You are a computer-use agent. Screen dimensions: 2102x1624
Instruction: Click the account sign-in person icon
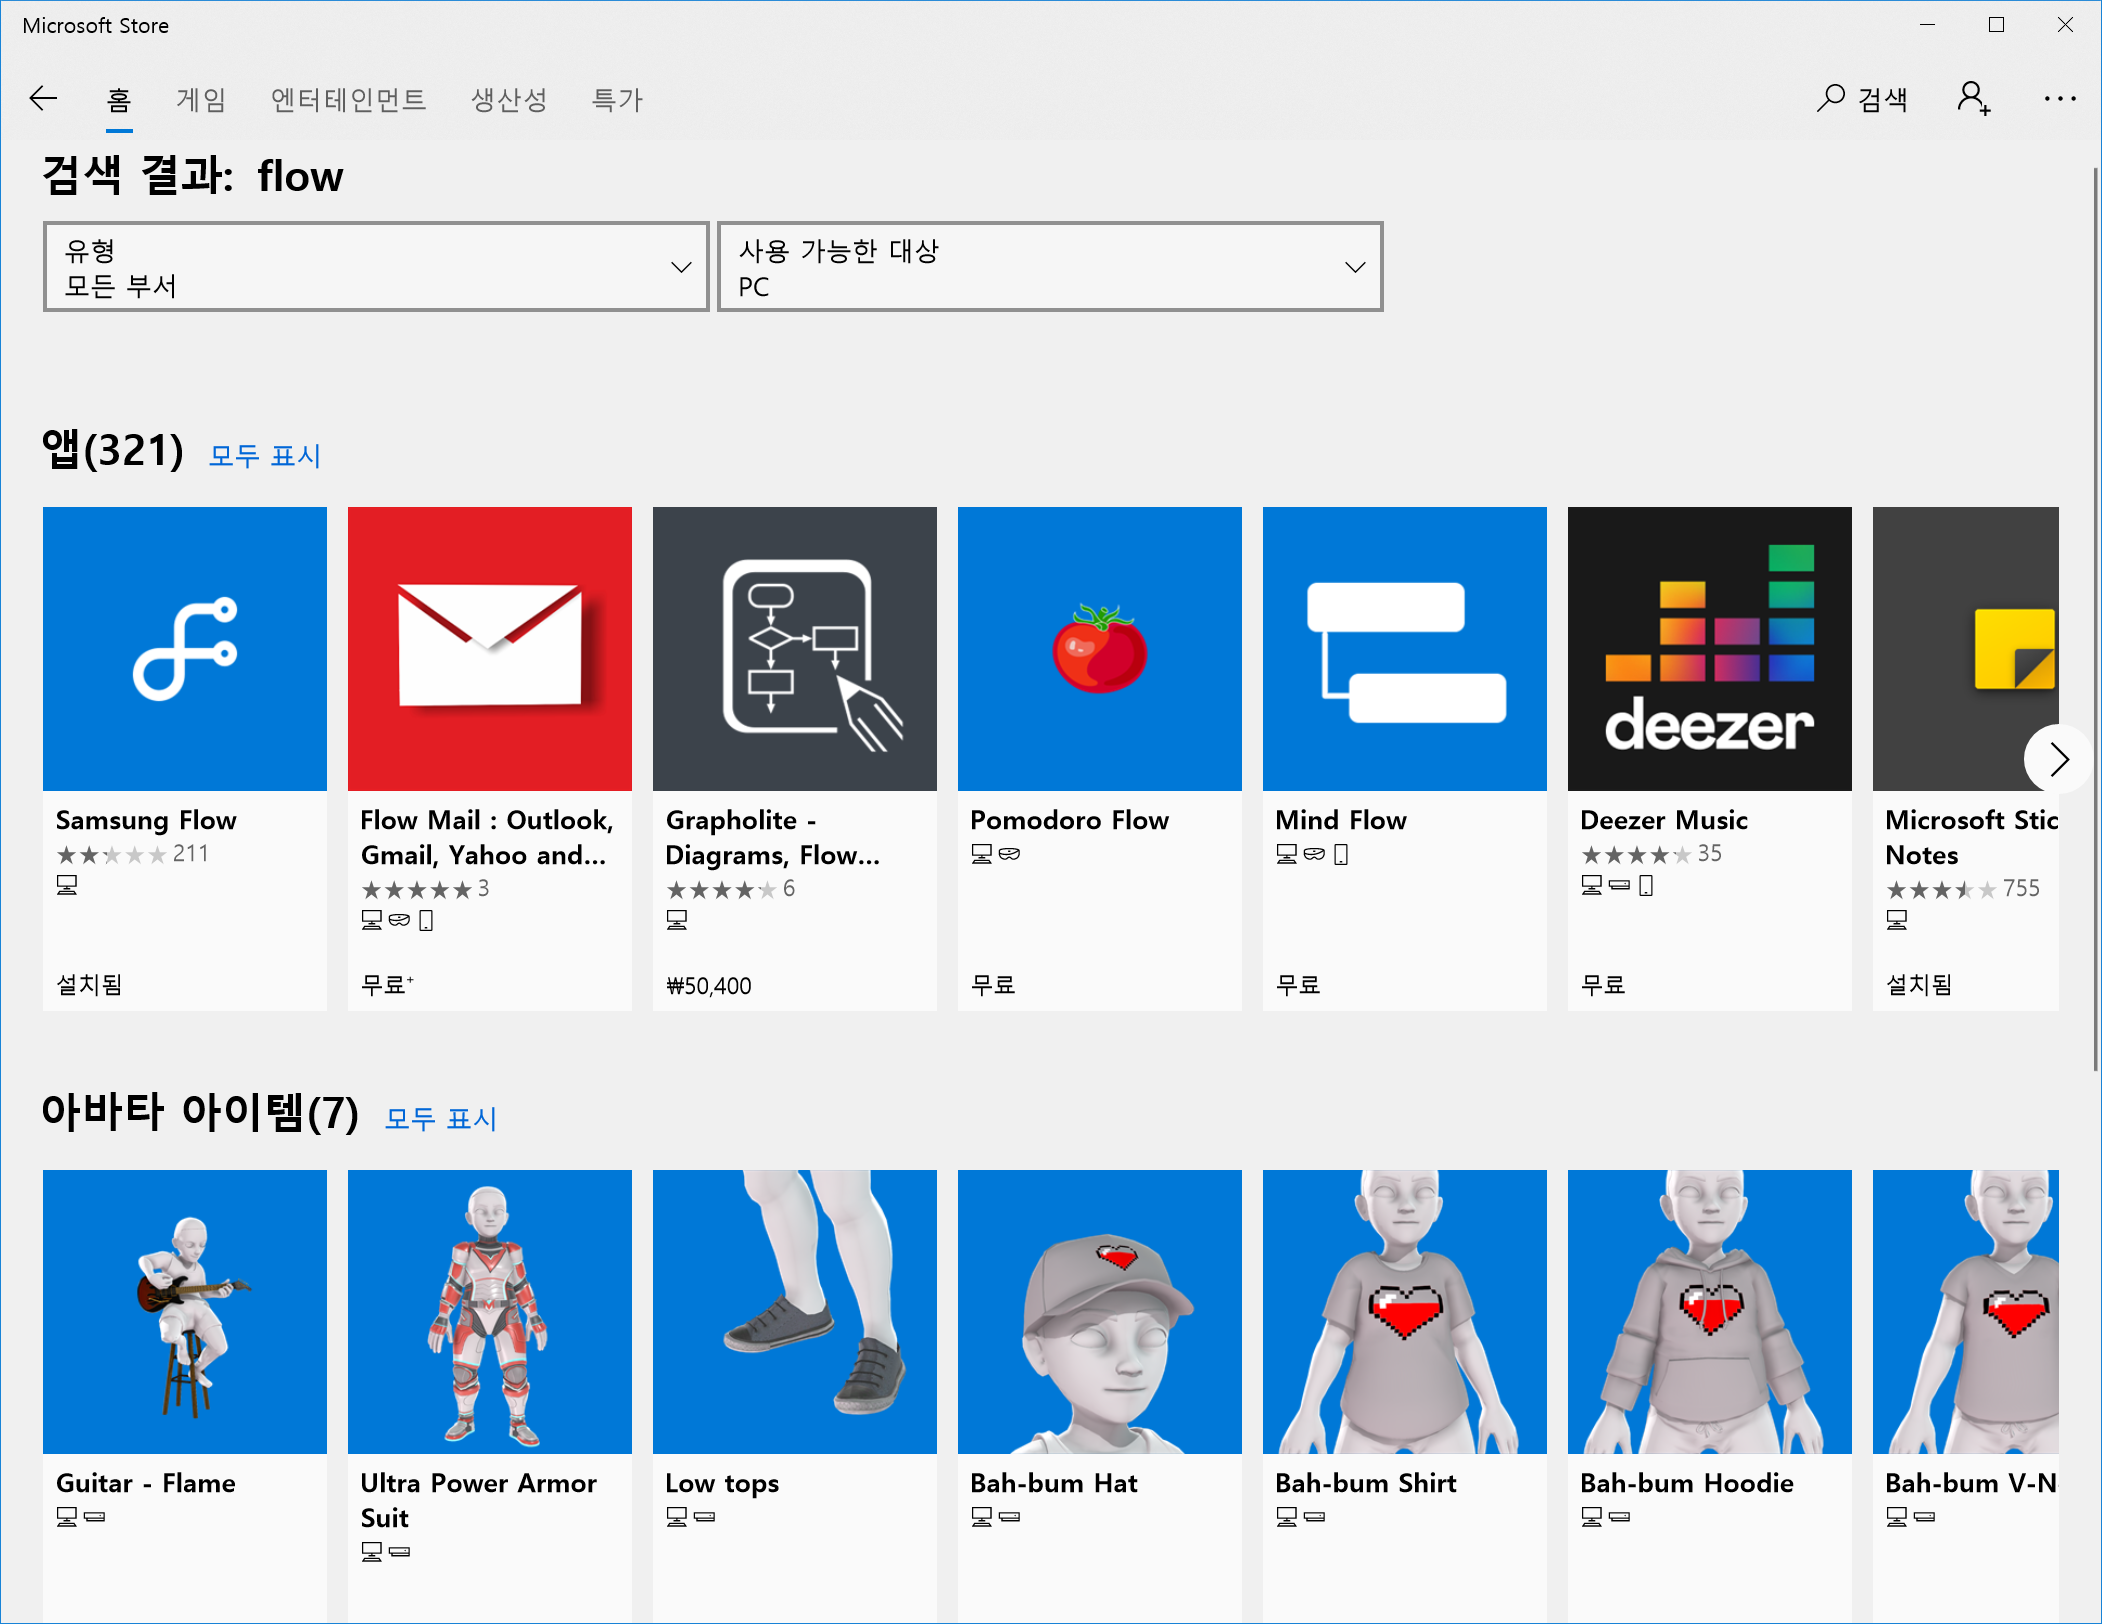[1973, 98]
